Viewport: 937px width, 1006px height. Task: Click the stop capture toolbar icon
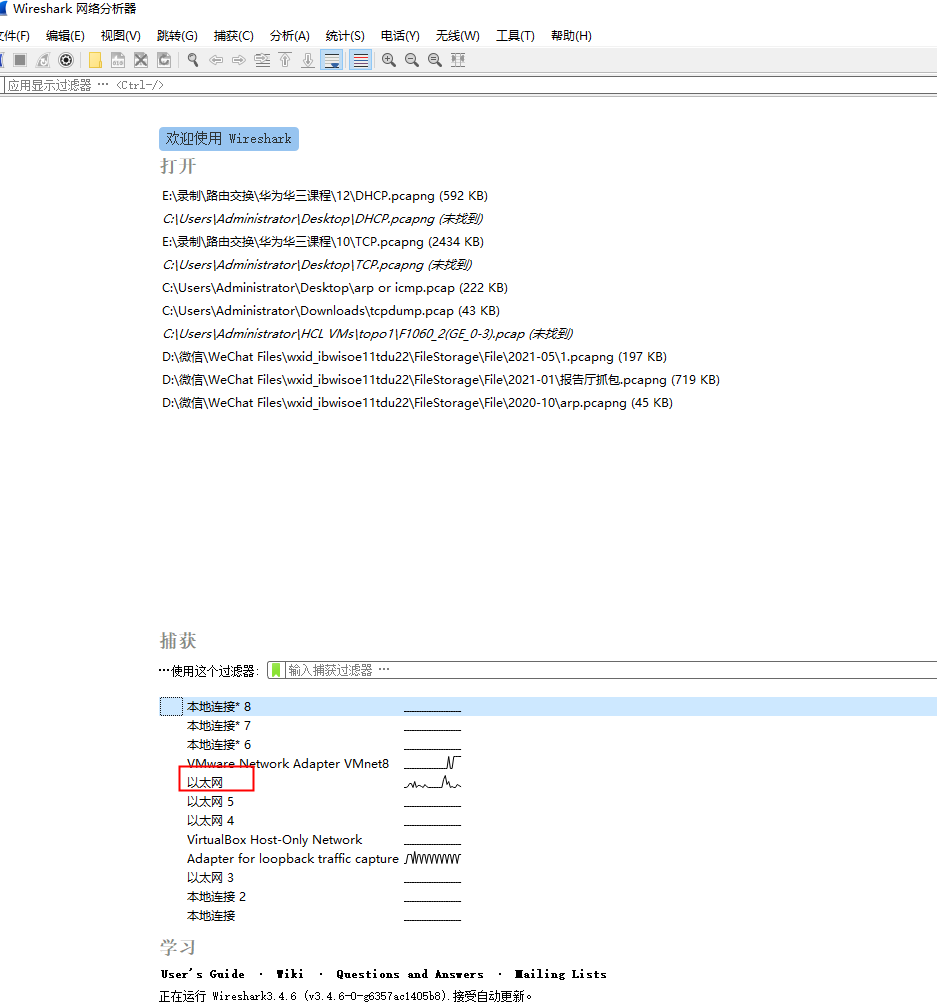pyautogui.click(x=20, y=60)
